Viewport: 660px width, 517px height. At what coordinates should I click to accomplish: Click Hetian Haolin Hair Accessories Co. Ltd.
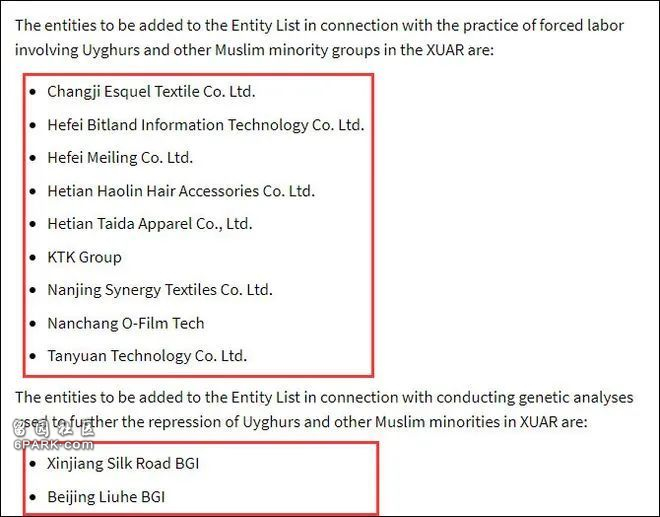(x=181, y=191)
